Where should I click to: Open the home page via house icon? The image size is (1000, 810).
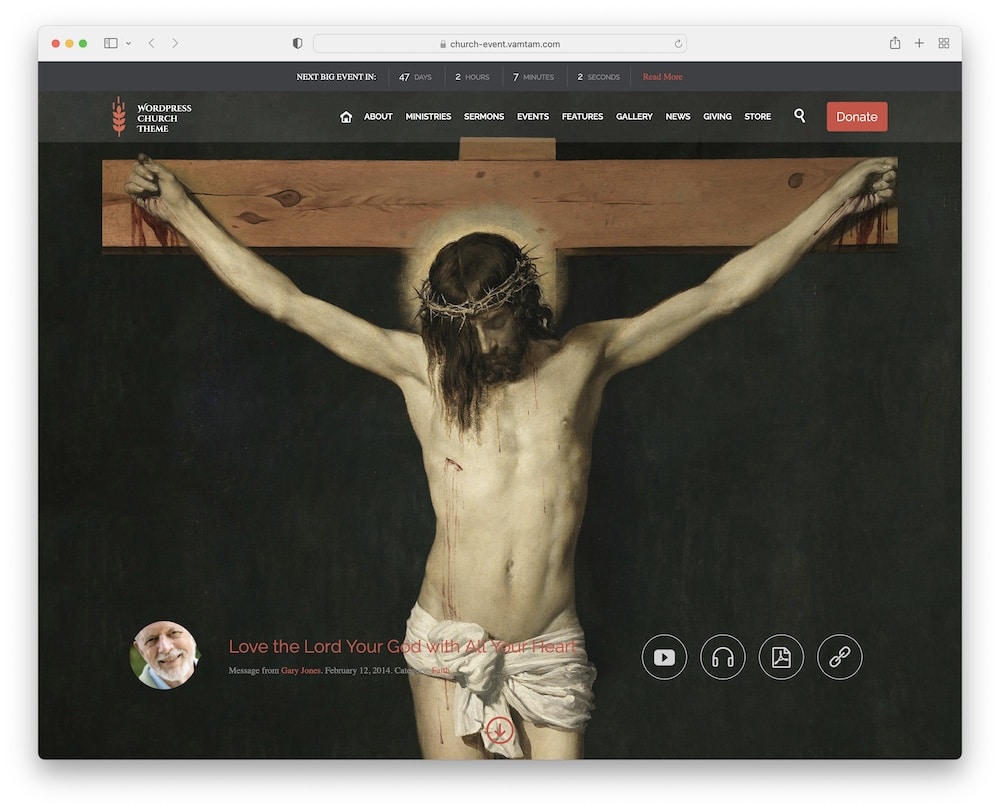(346, 117)
